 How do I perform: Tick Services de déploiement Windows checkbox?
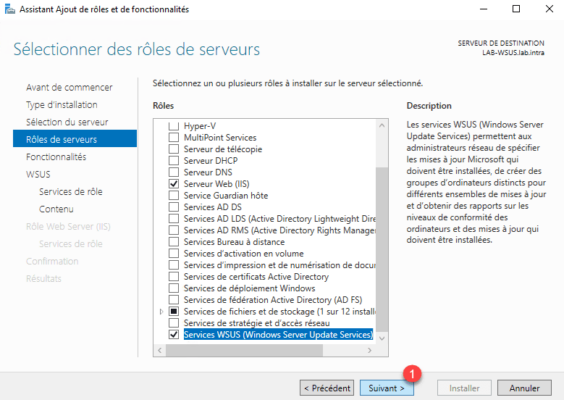coord(174,288)
